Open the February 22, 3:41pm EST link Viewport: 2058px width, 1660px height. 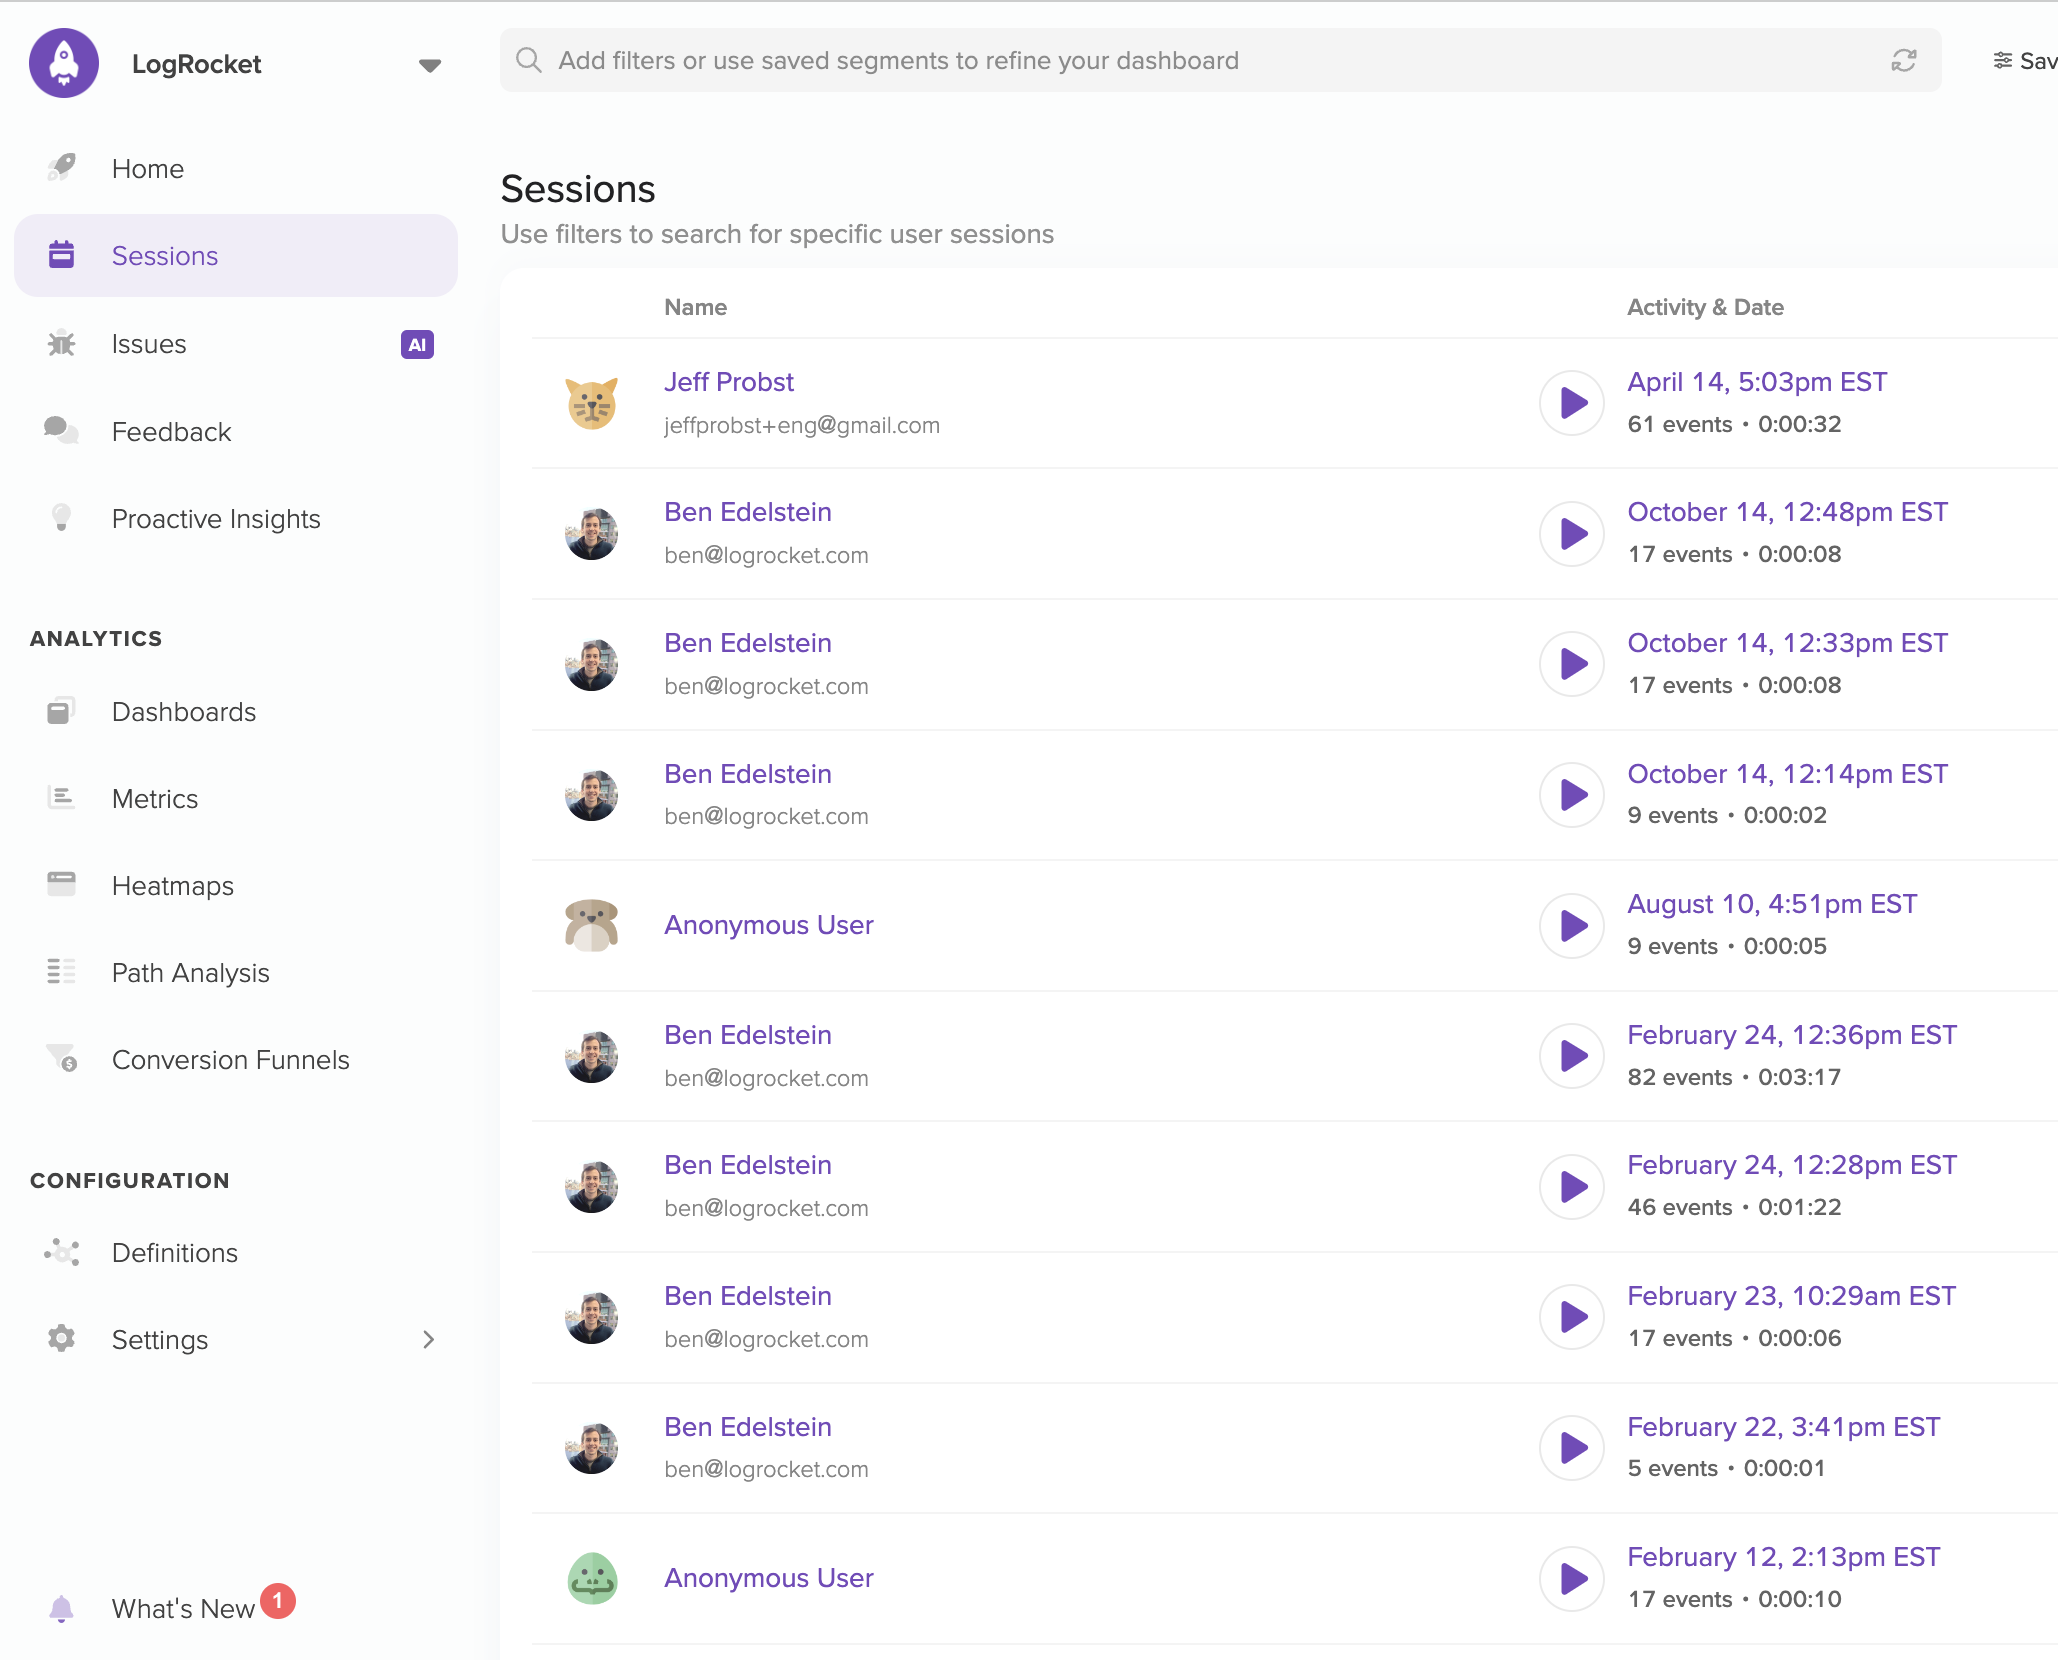tap(1783, 1427)
